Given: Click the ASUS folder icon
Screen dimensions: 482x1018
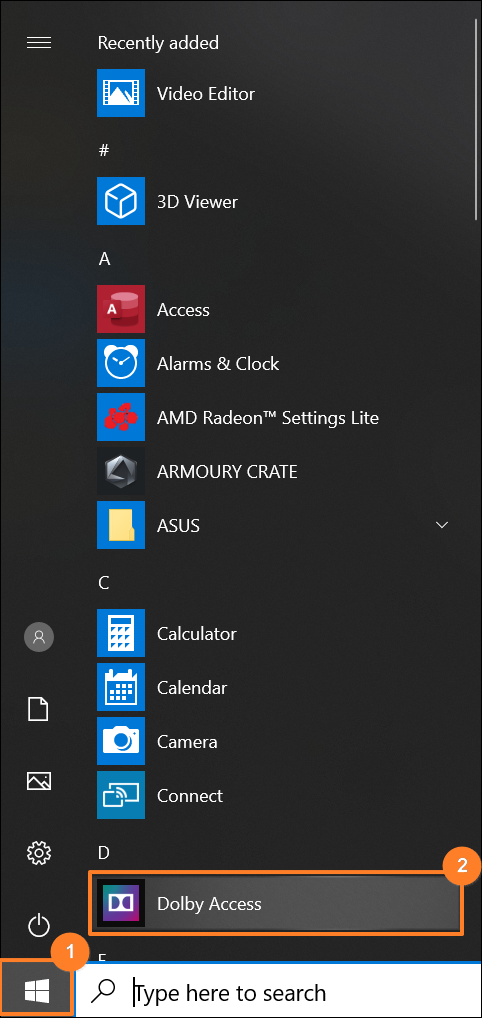Looking at the screenshot, I should tap(121, 525).
